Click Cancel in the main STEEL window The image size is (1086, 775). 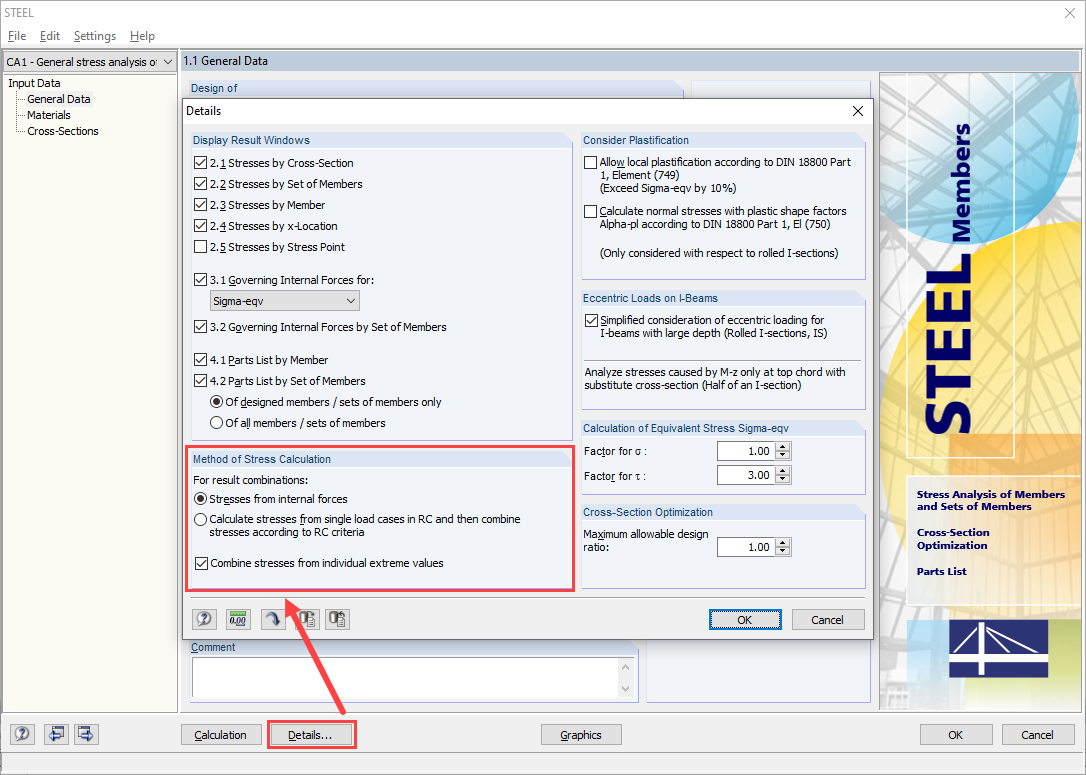1038,735
